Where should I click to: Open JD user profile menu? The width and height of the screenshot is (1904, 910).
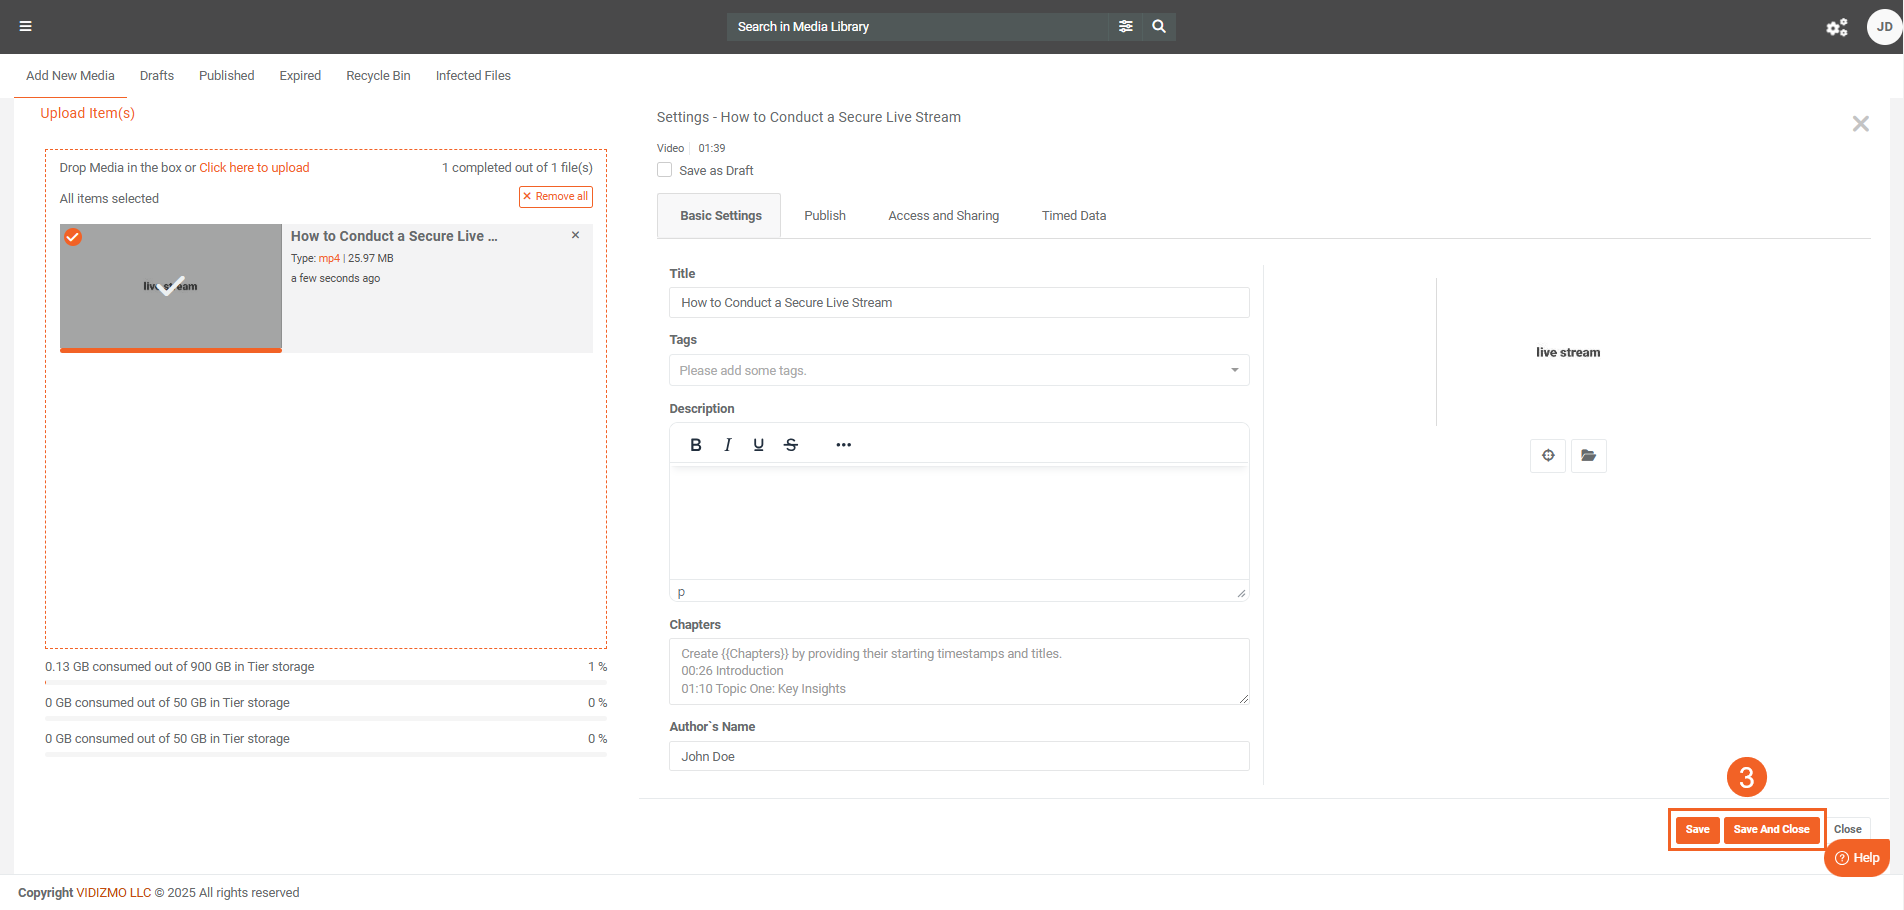pyautogui.click(x=1883, y=27)
